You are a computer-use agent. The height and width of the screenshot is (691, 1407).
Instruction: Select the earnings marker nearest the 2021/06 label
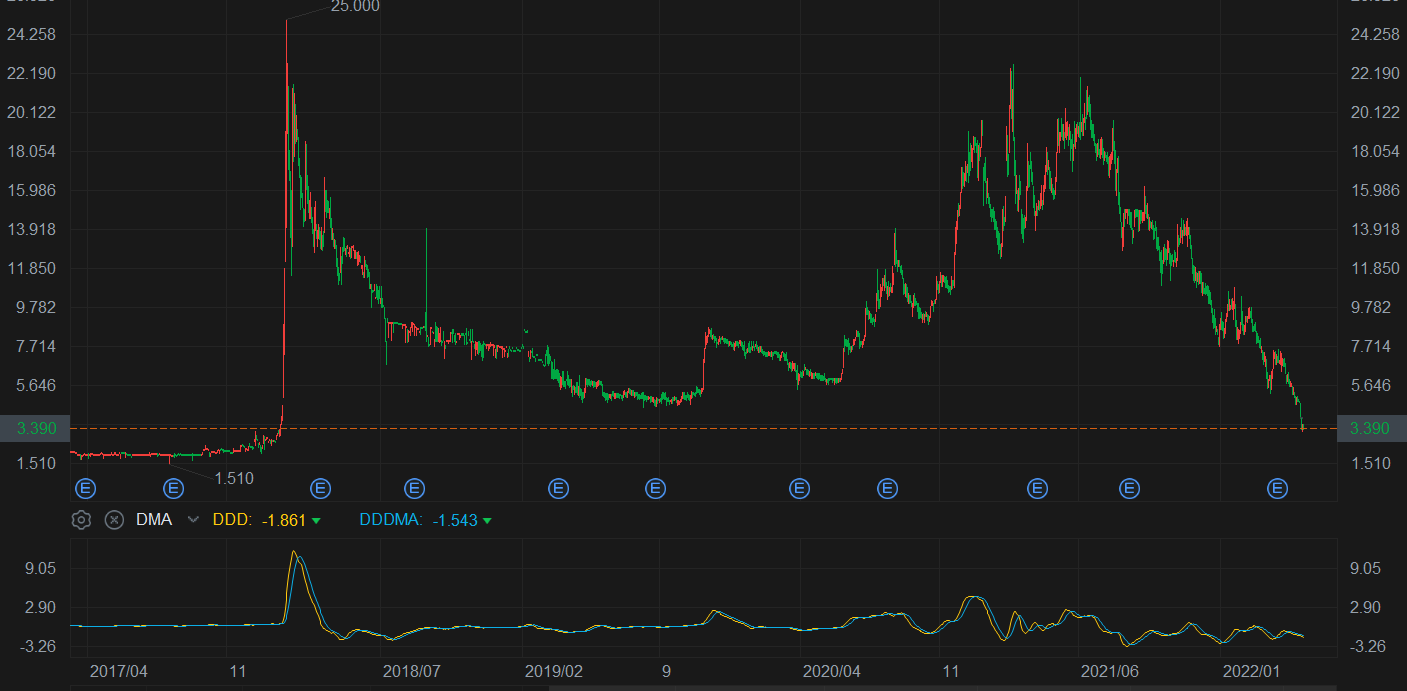tap(1129, 488)
